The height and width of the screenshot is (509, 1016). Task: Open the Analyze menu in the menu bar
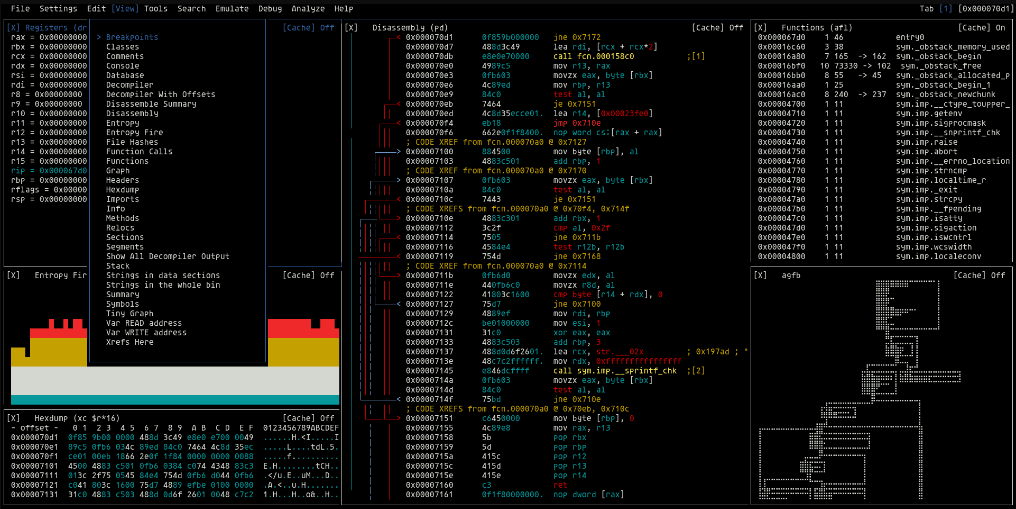(307, 8)
